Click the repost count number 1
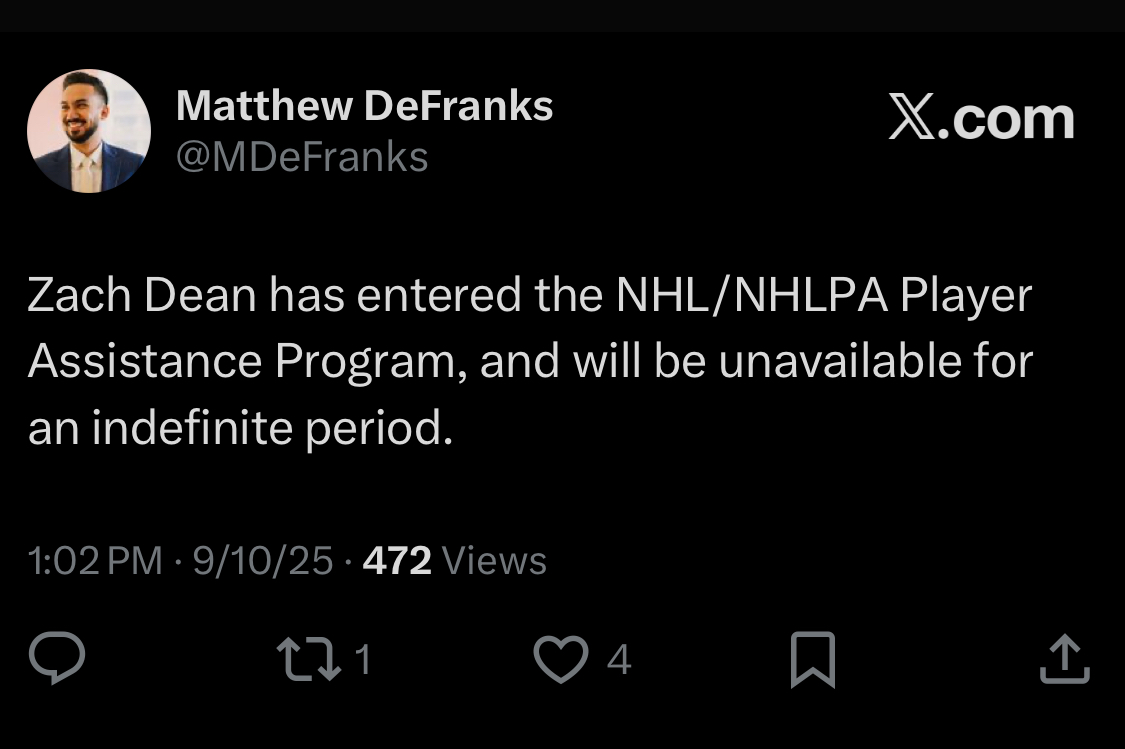Image resolution: width=1125 pixels, height=749 pixels. (364, 659)
